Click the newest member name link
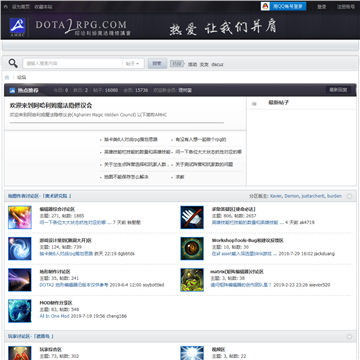 [185, 90]
